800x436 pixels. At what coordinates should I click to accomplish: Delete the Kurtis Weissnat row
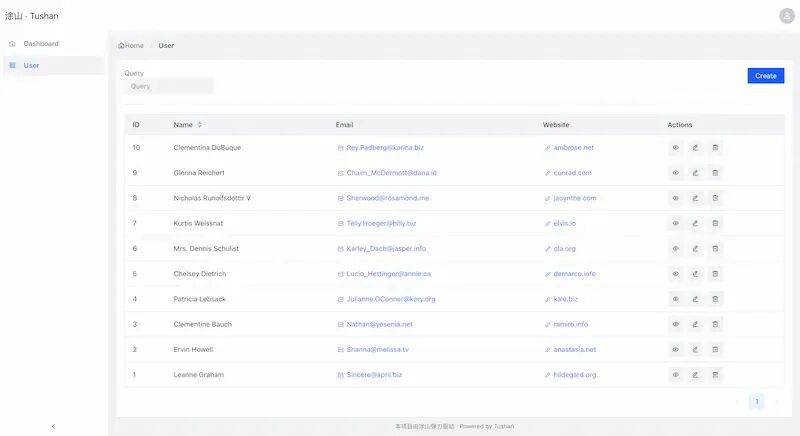coord(715,223)
